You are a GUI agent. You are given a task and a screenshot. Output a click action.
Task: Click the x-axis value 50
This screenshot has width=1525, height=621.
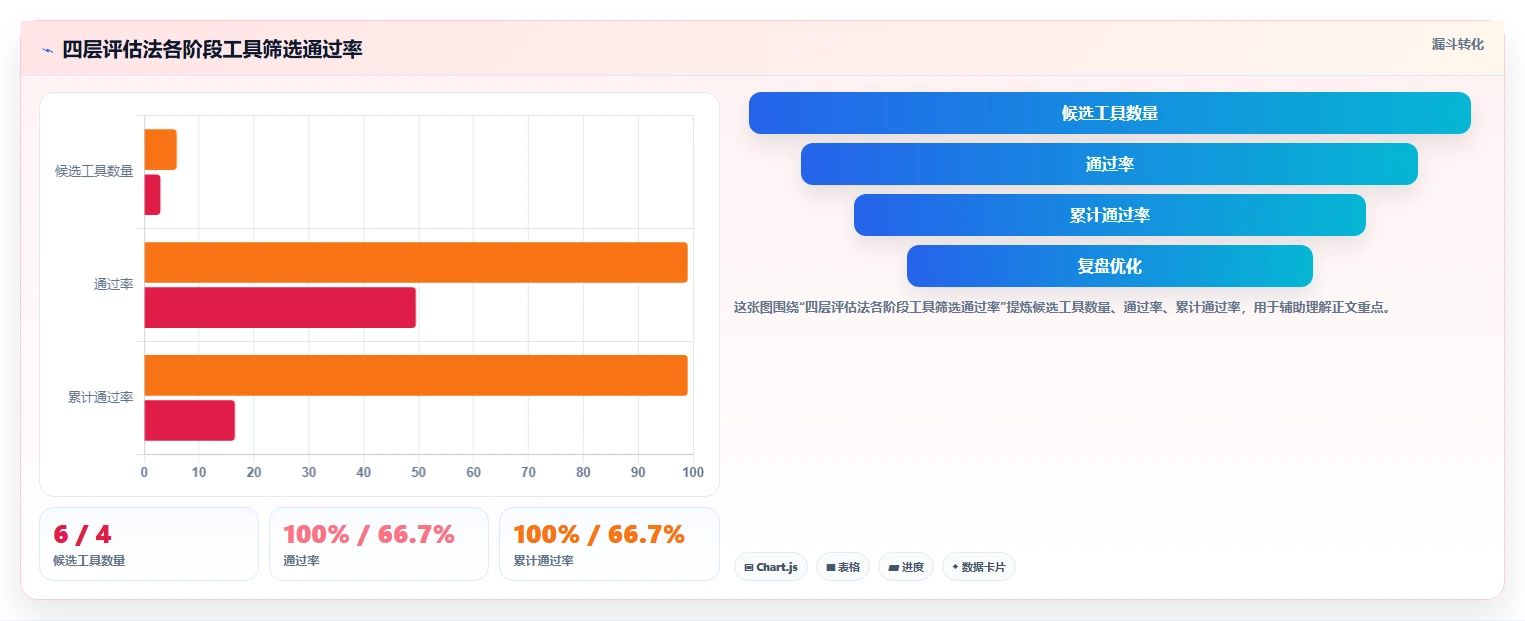point(418,472)
